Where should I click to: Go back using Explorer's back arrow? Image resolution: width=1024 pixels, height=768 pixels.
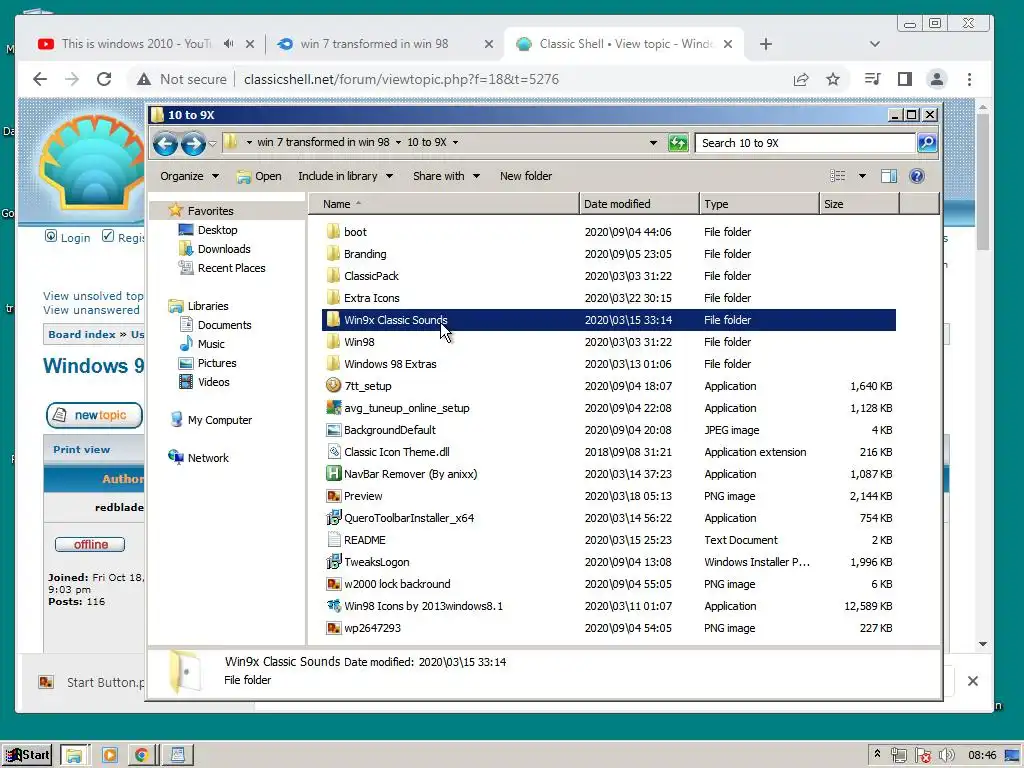pos(165,143)
